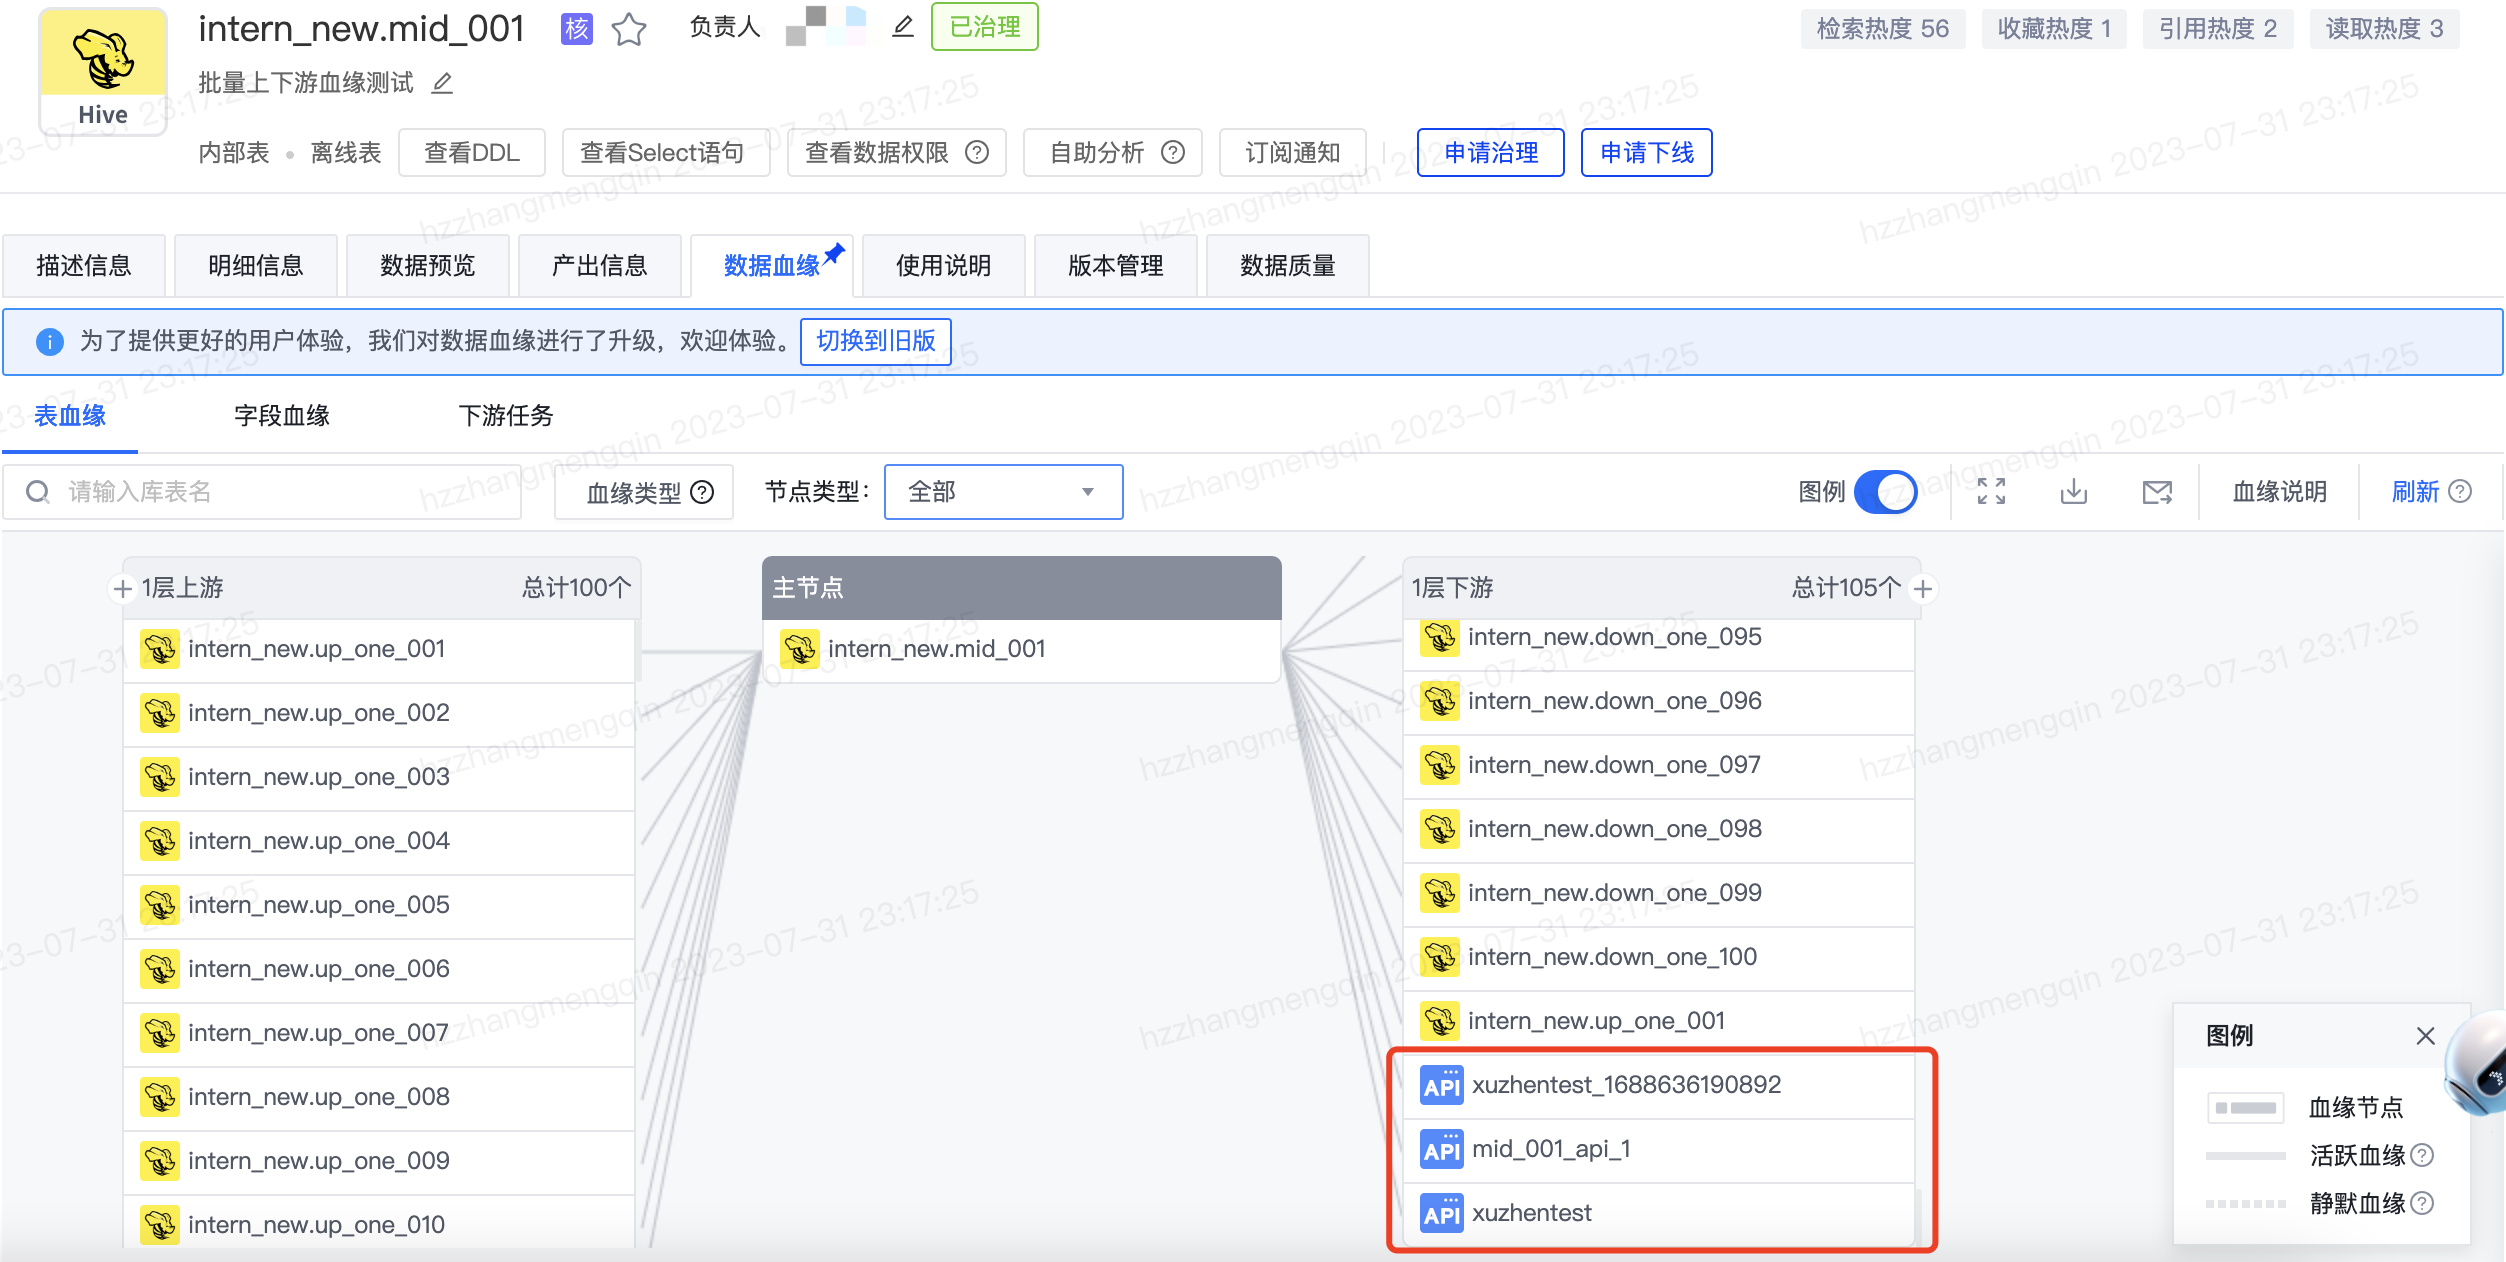Click API icon of mid_001_api_1
The height and width of the screenshot is (1262, 2506).
pyautogui.click(x=1442, y=1149)
